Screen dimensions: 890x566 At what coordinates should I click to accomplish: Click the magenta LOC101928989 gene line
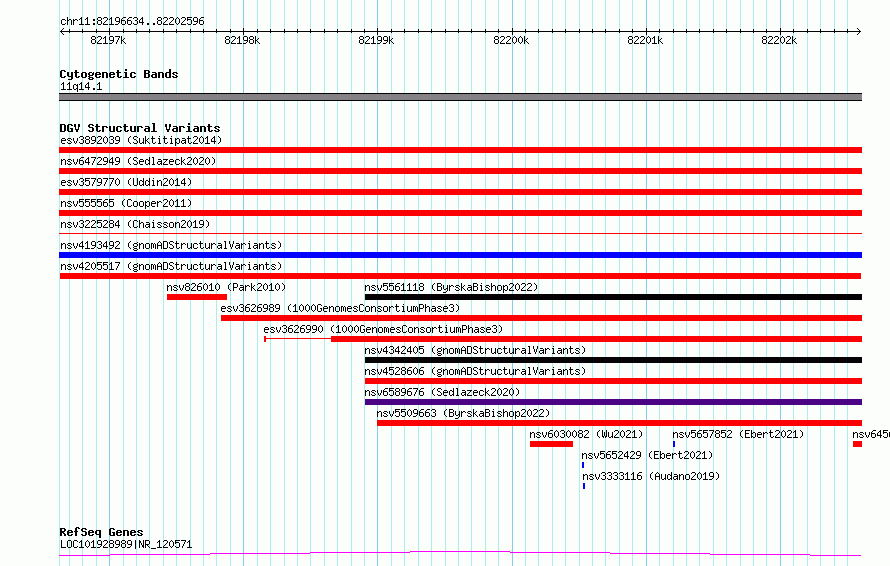click(460, 554)
